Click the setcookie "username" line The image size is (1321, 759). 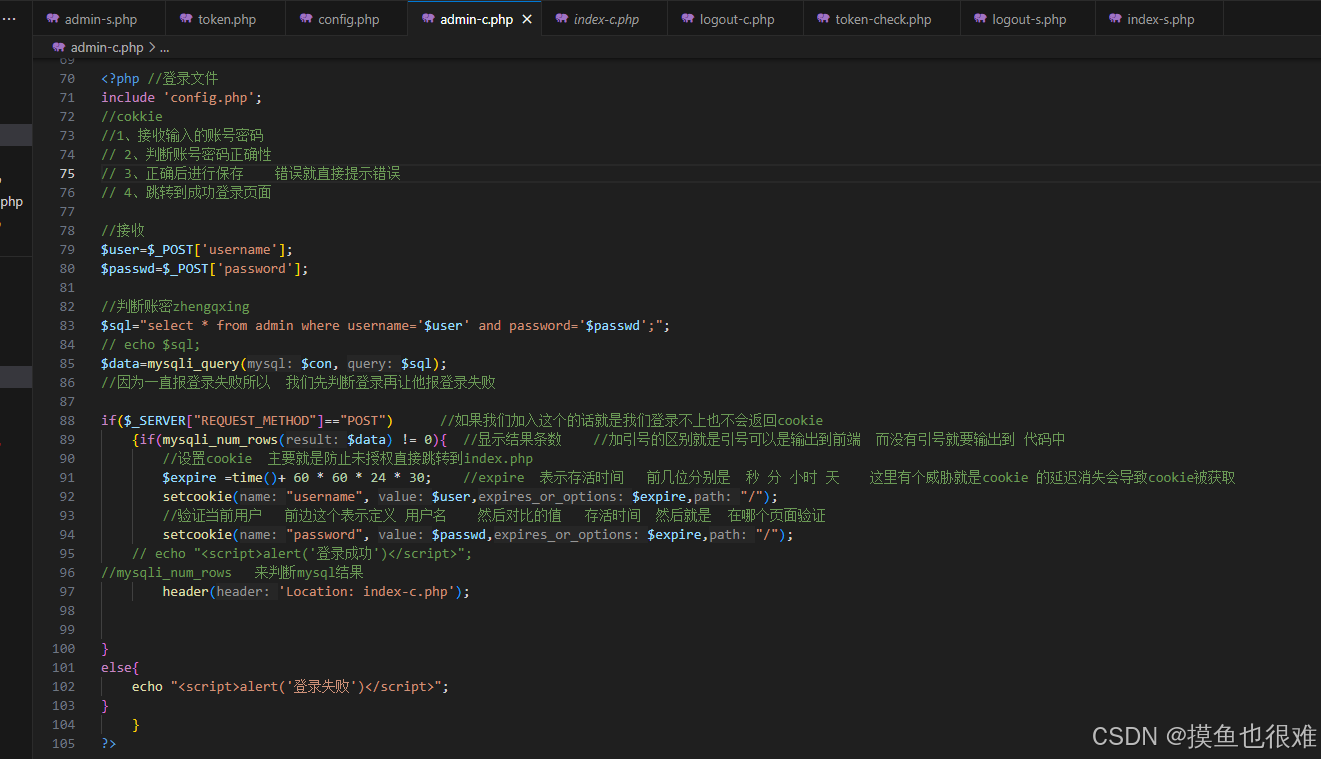point(470,496)
